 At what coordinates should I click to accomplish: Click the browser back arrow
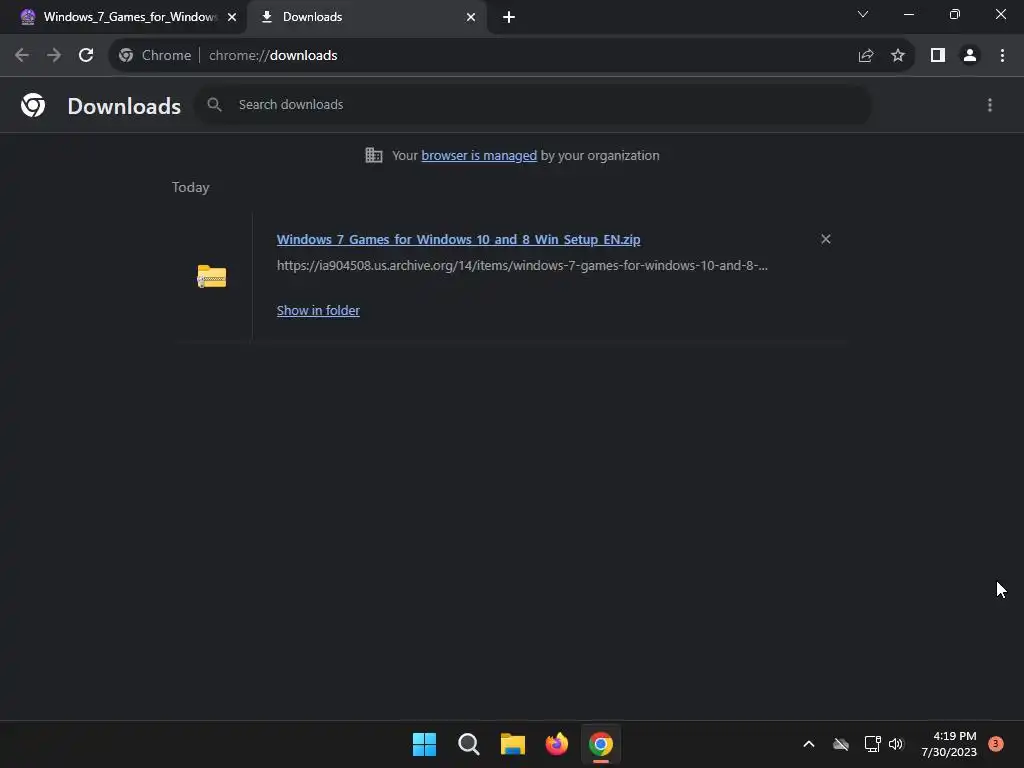click(x=22, y=56)
